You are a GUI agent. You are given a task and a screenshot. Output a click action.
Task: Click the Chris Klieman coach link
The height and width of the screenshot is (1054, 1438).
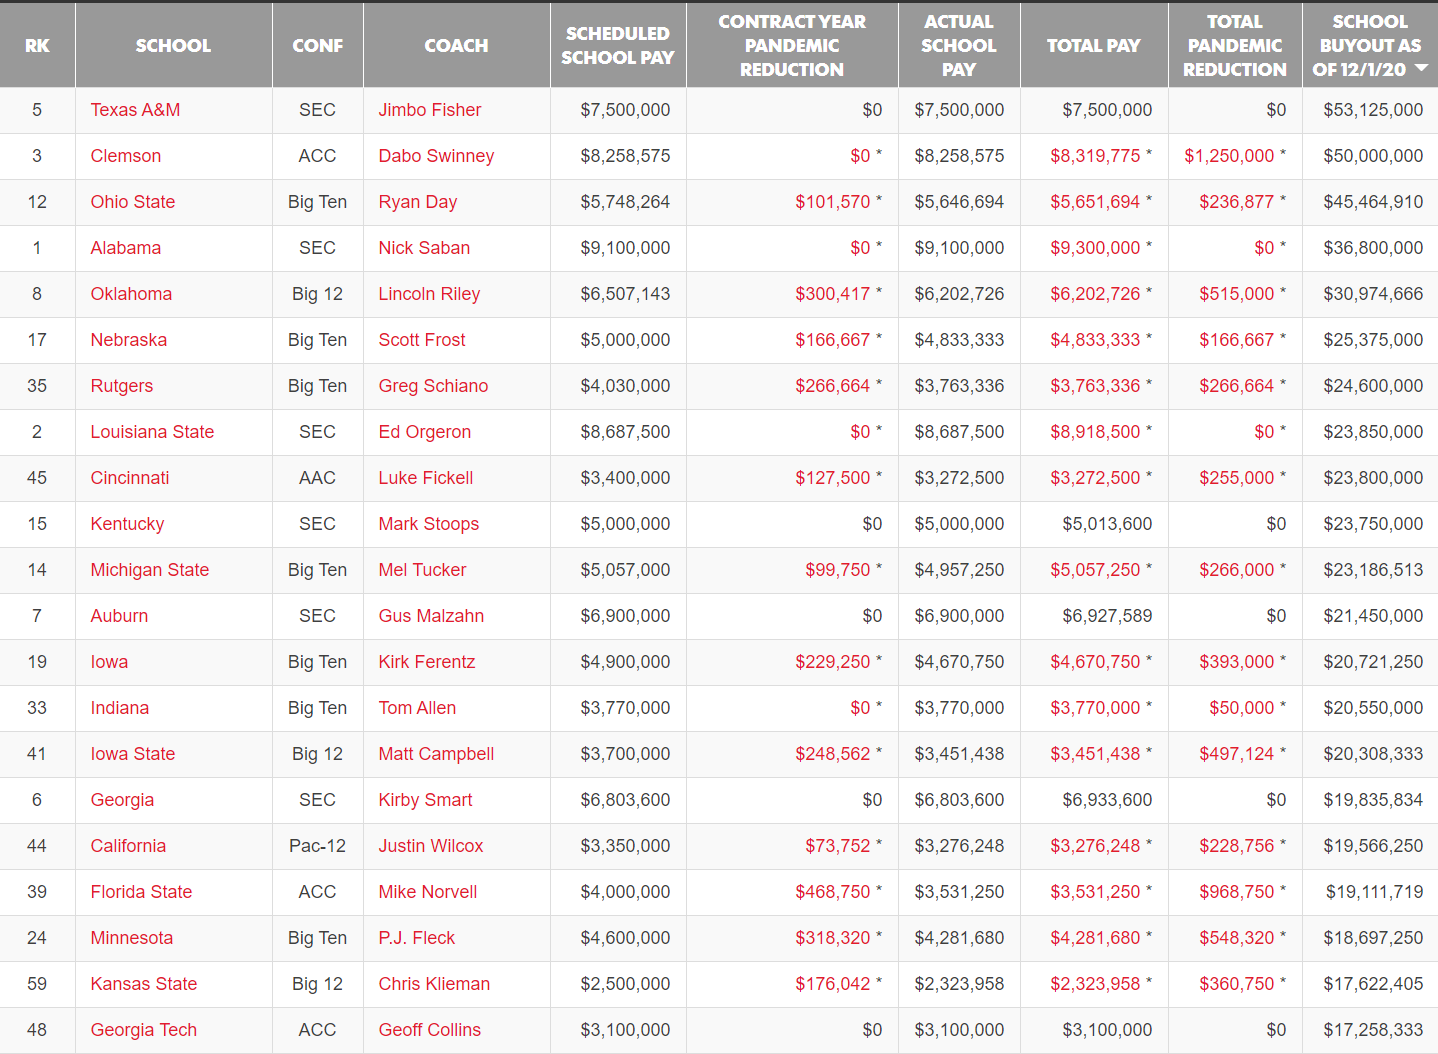click(434, 984)
